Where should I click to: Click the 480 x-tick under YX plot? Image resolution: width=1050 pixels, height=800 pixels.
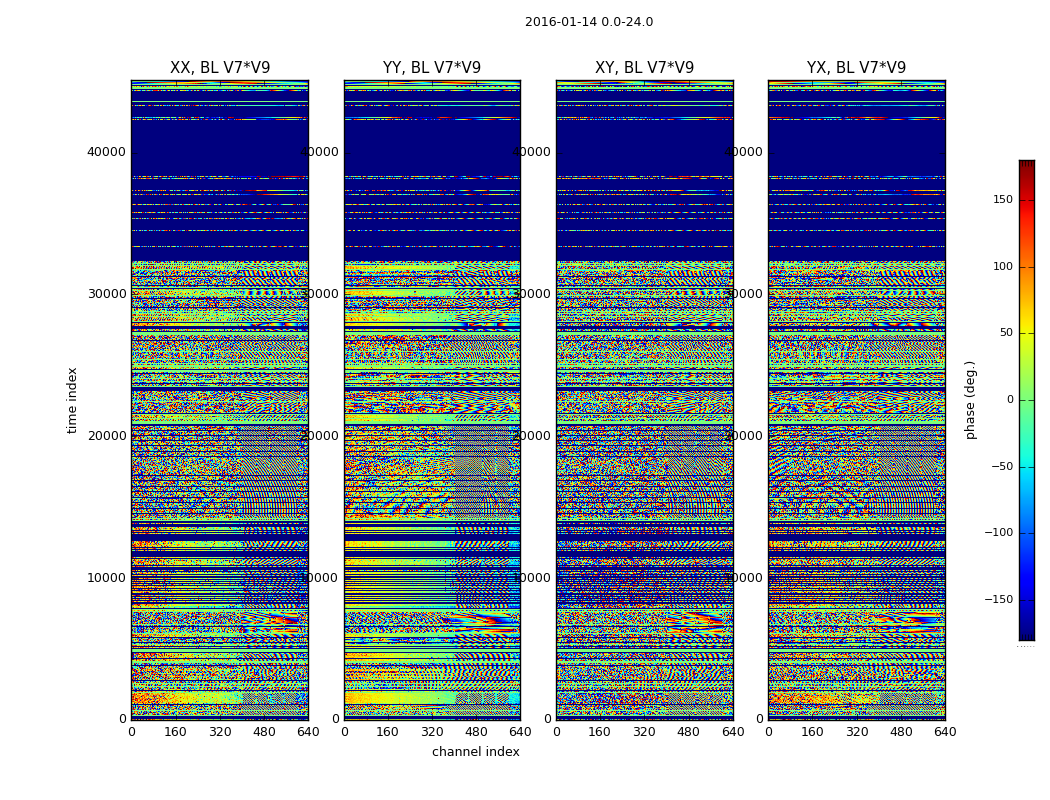[x=901, y=732]
